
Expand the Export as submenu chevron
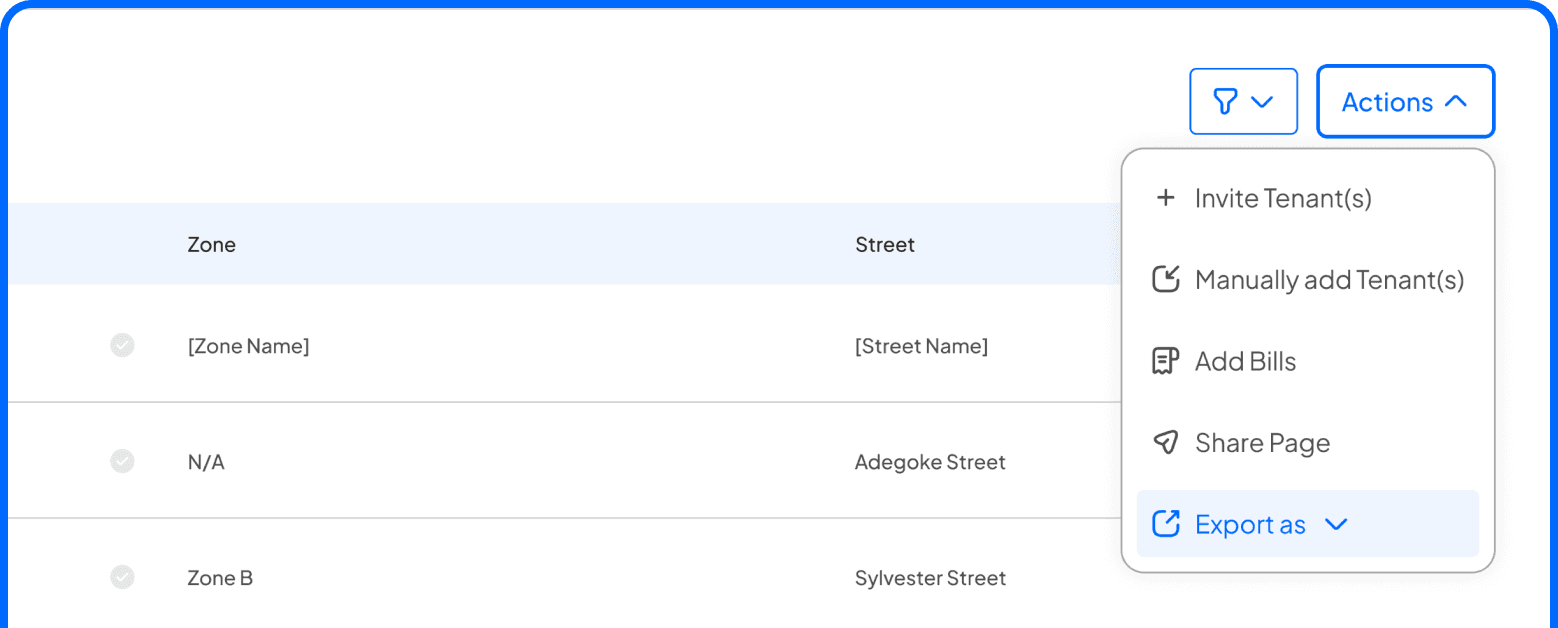tap(1336, 524)
